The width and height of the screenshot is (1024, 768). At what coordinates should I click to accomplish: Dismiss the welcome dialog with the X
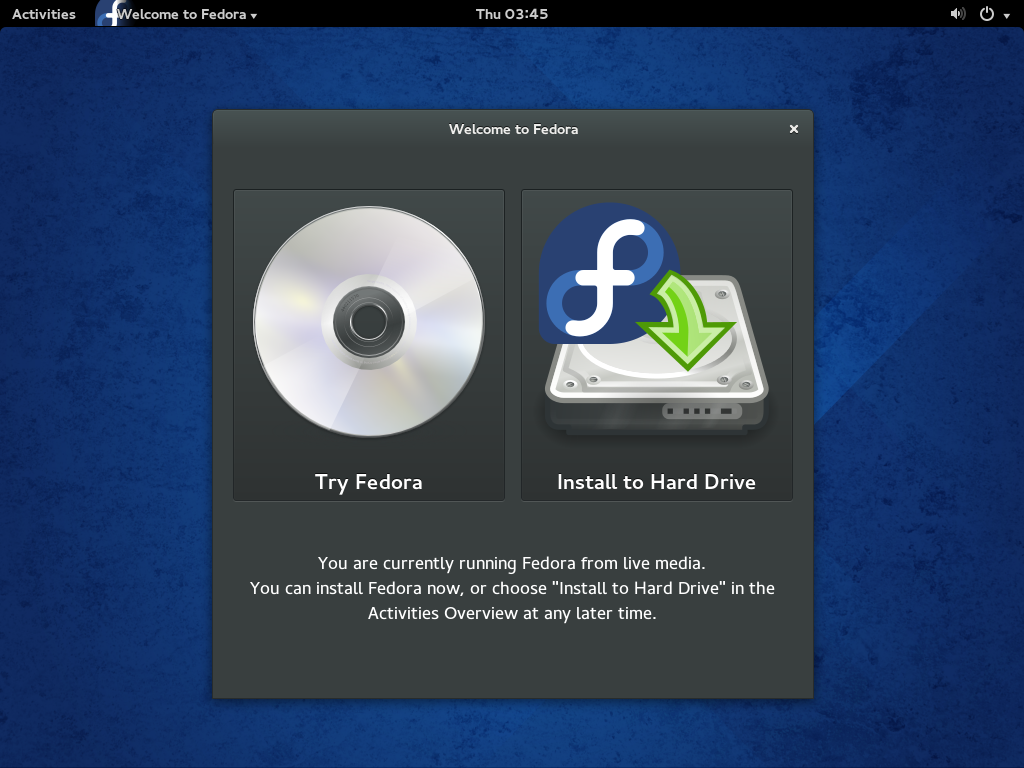pyautogui.click(x=793, y=129)
